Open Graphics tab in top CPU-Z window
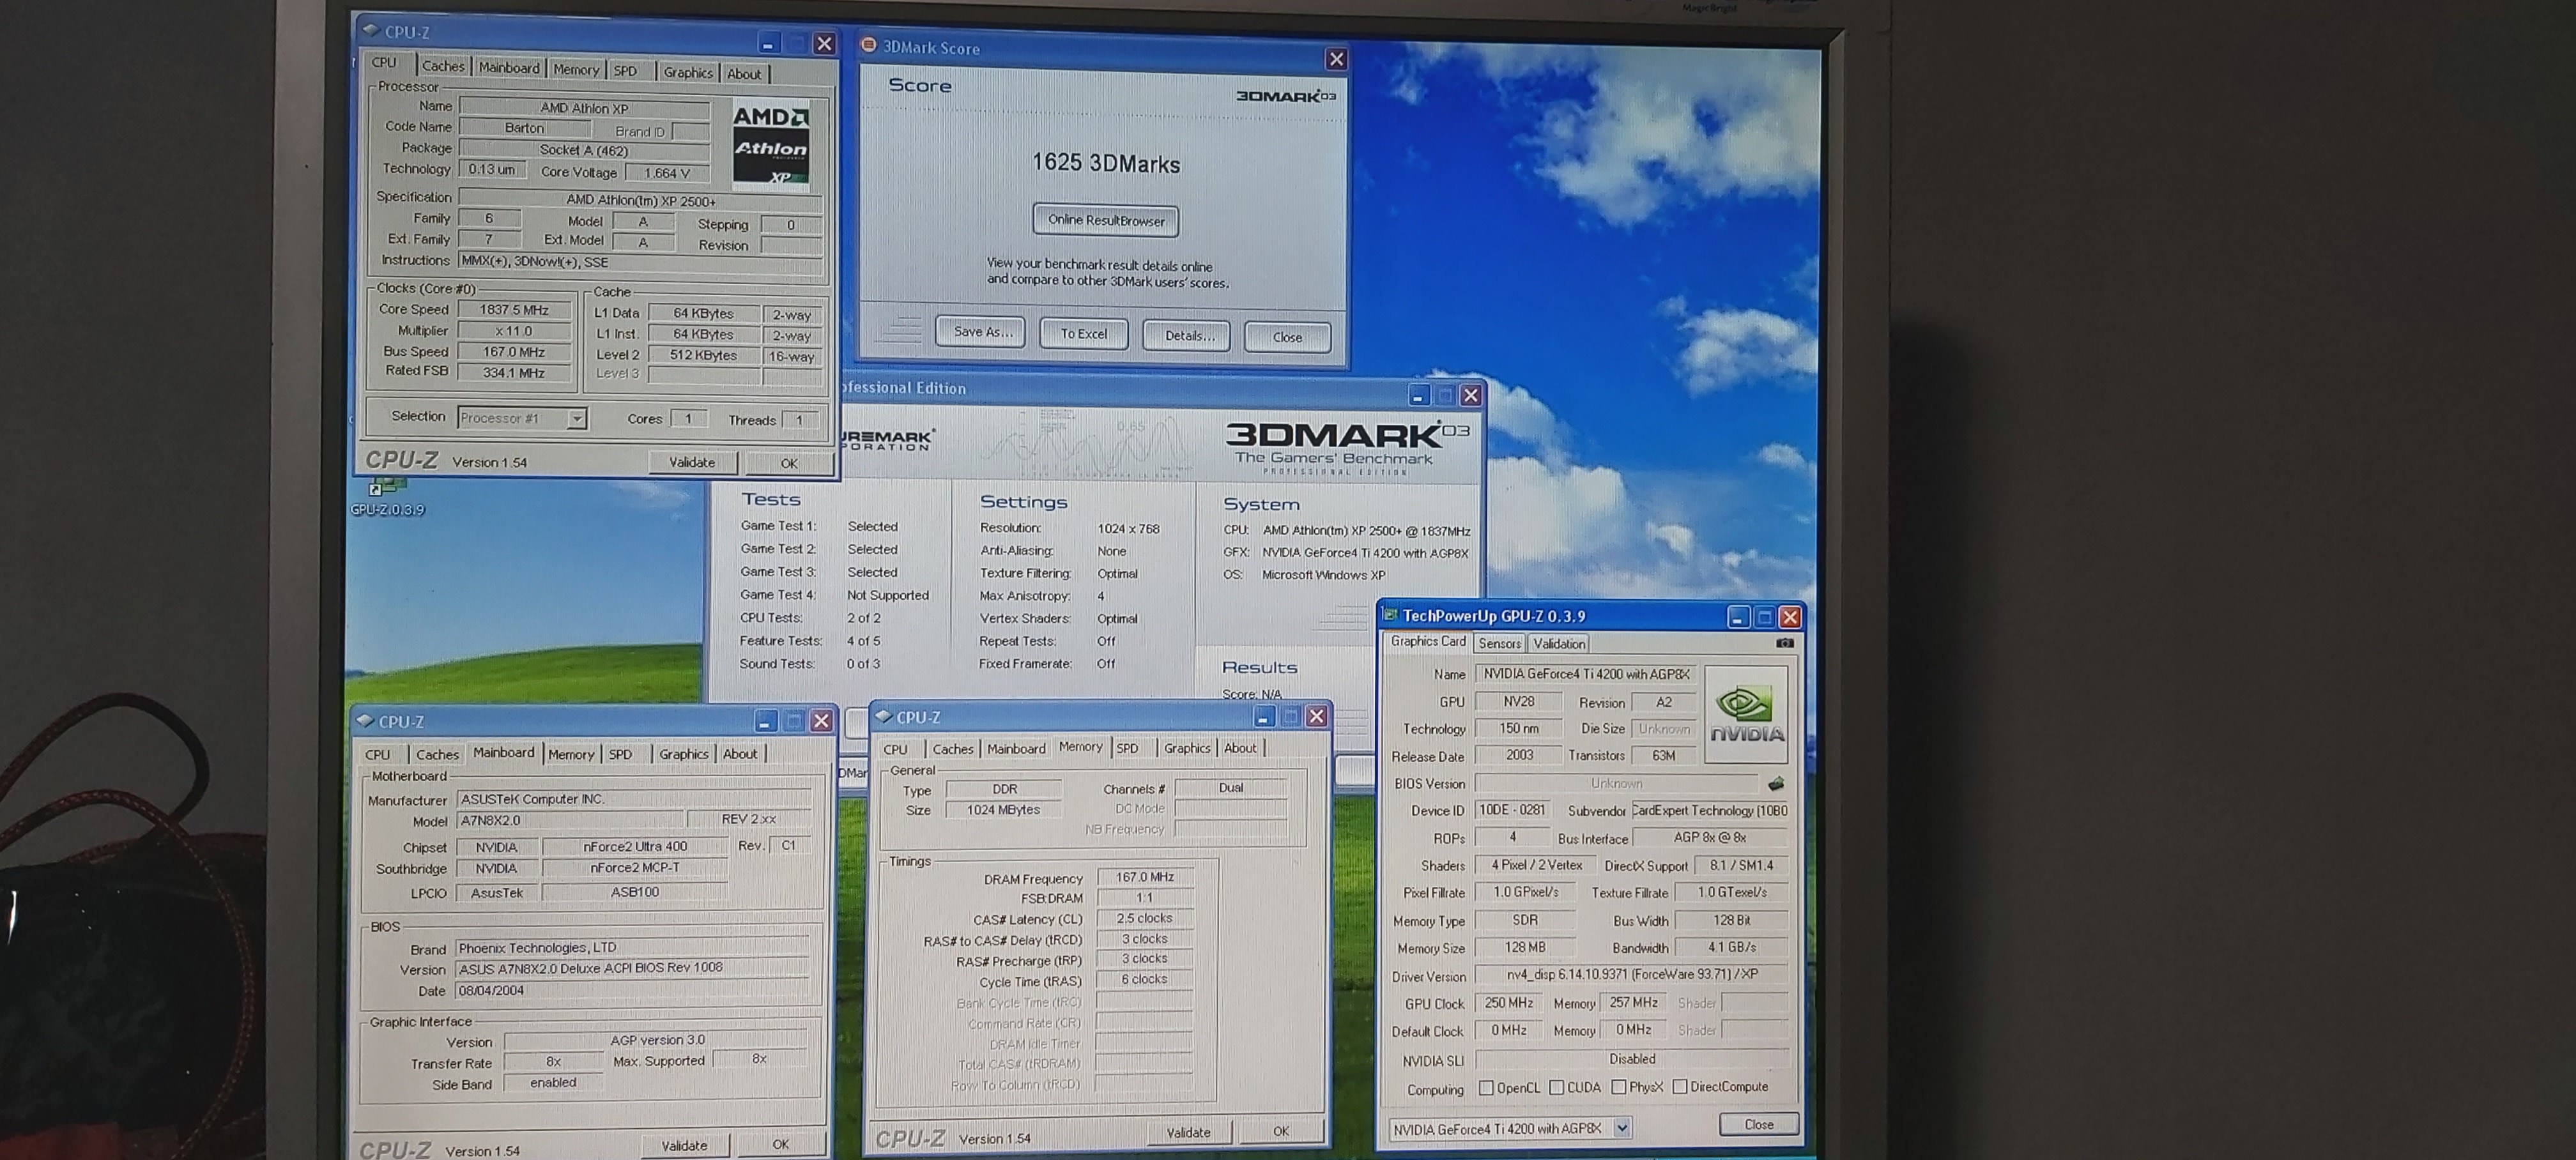The image size is (2576, 1160). [x=688, y=72]
